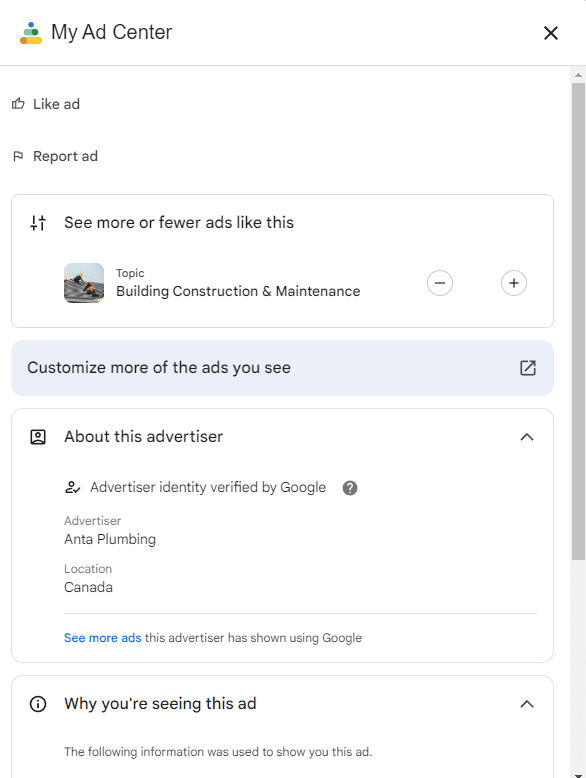Select the Like ad option
The width and height of the screenshot is (586, 778).
tap(46, 104)
